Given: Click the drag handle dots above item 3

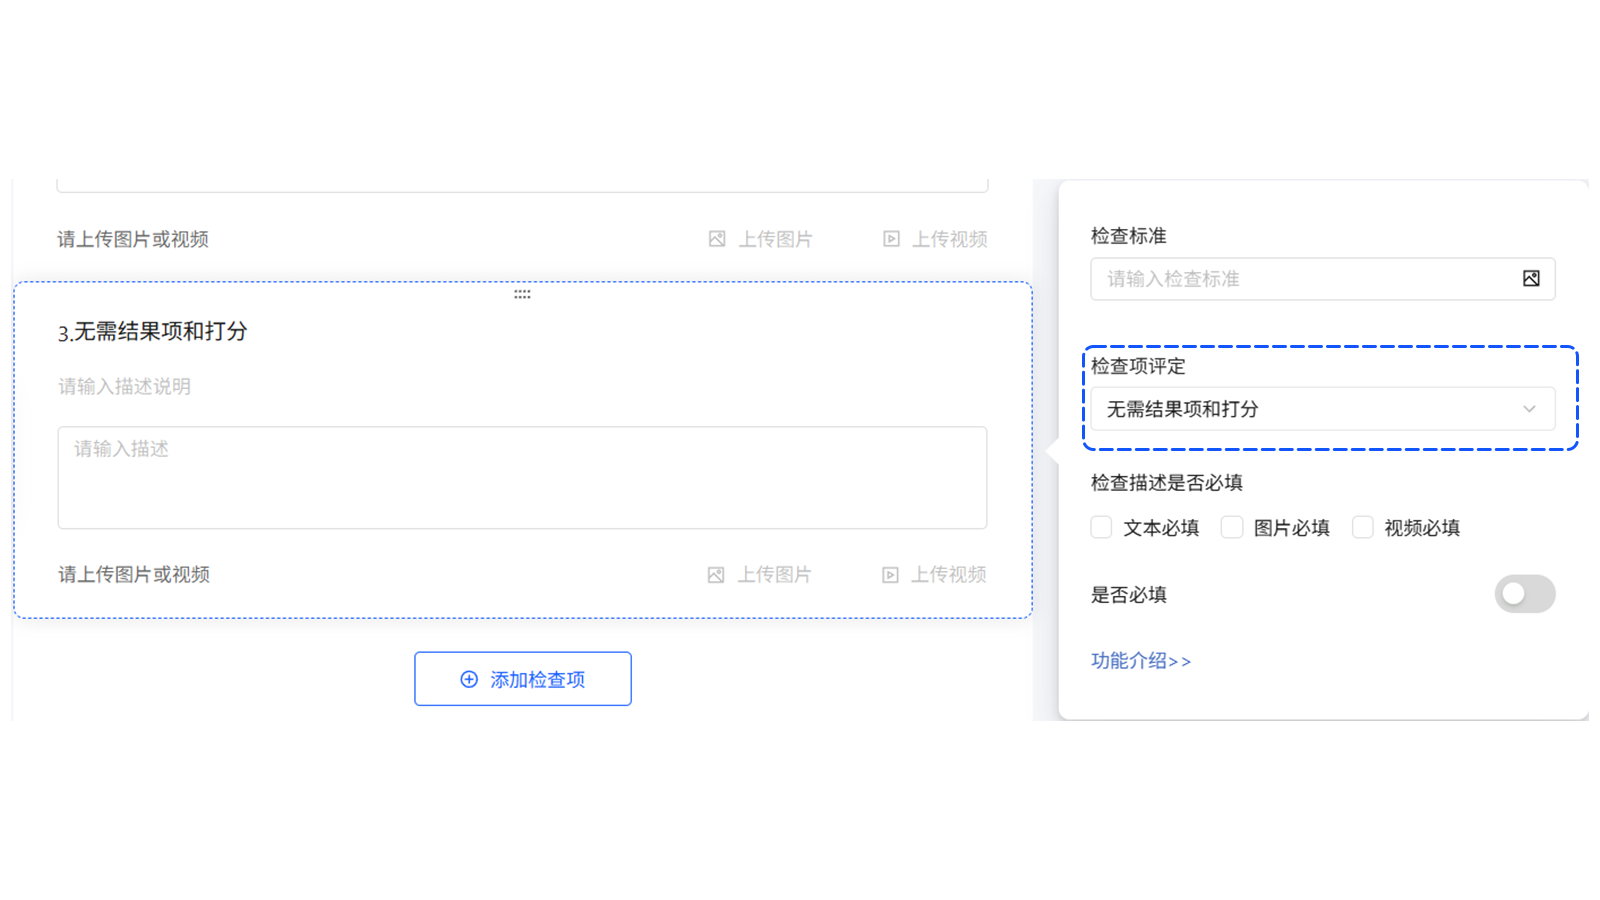Looking at the screenshot, I should (x=522, y=295).
